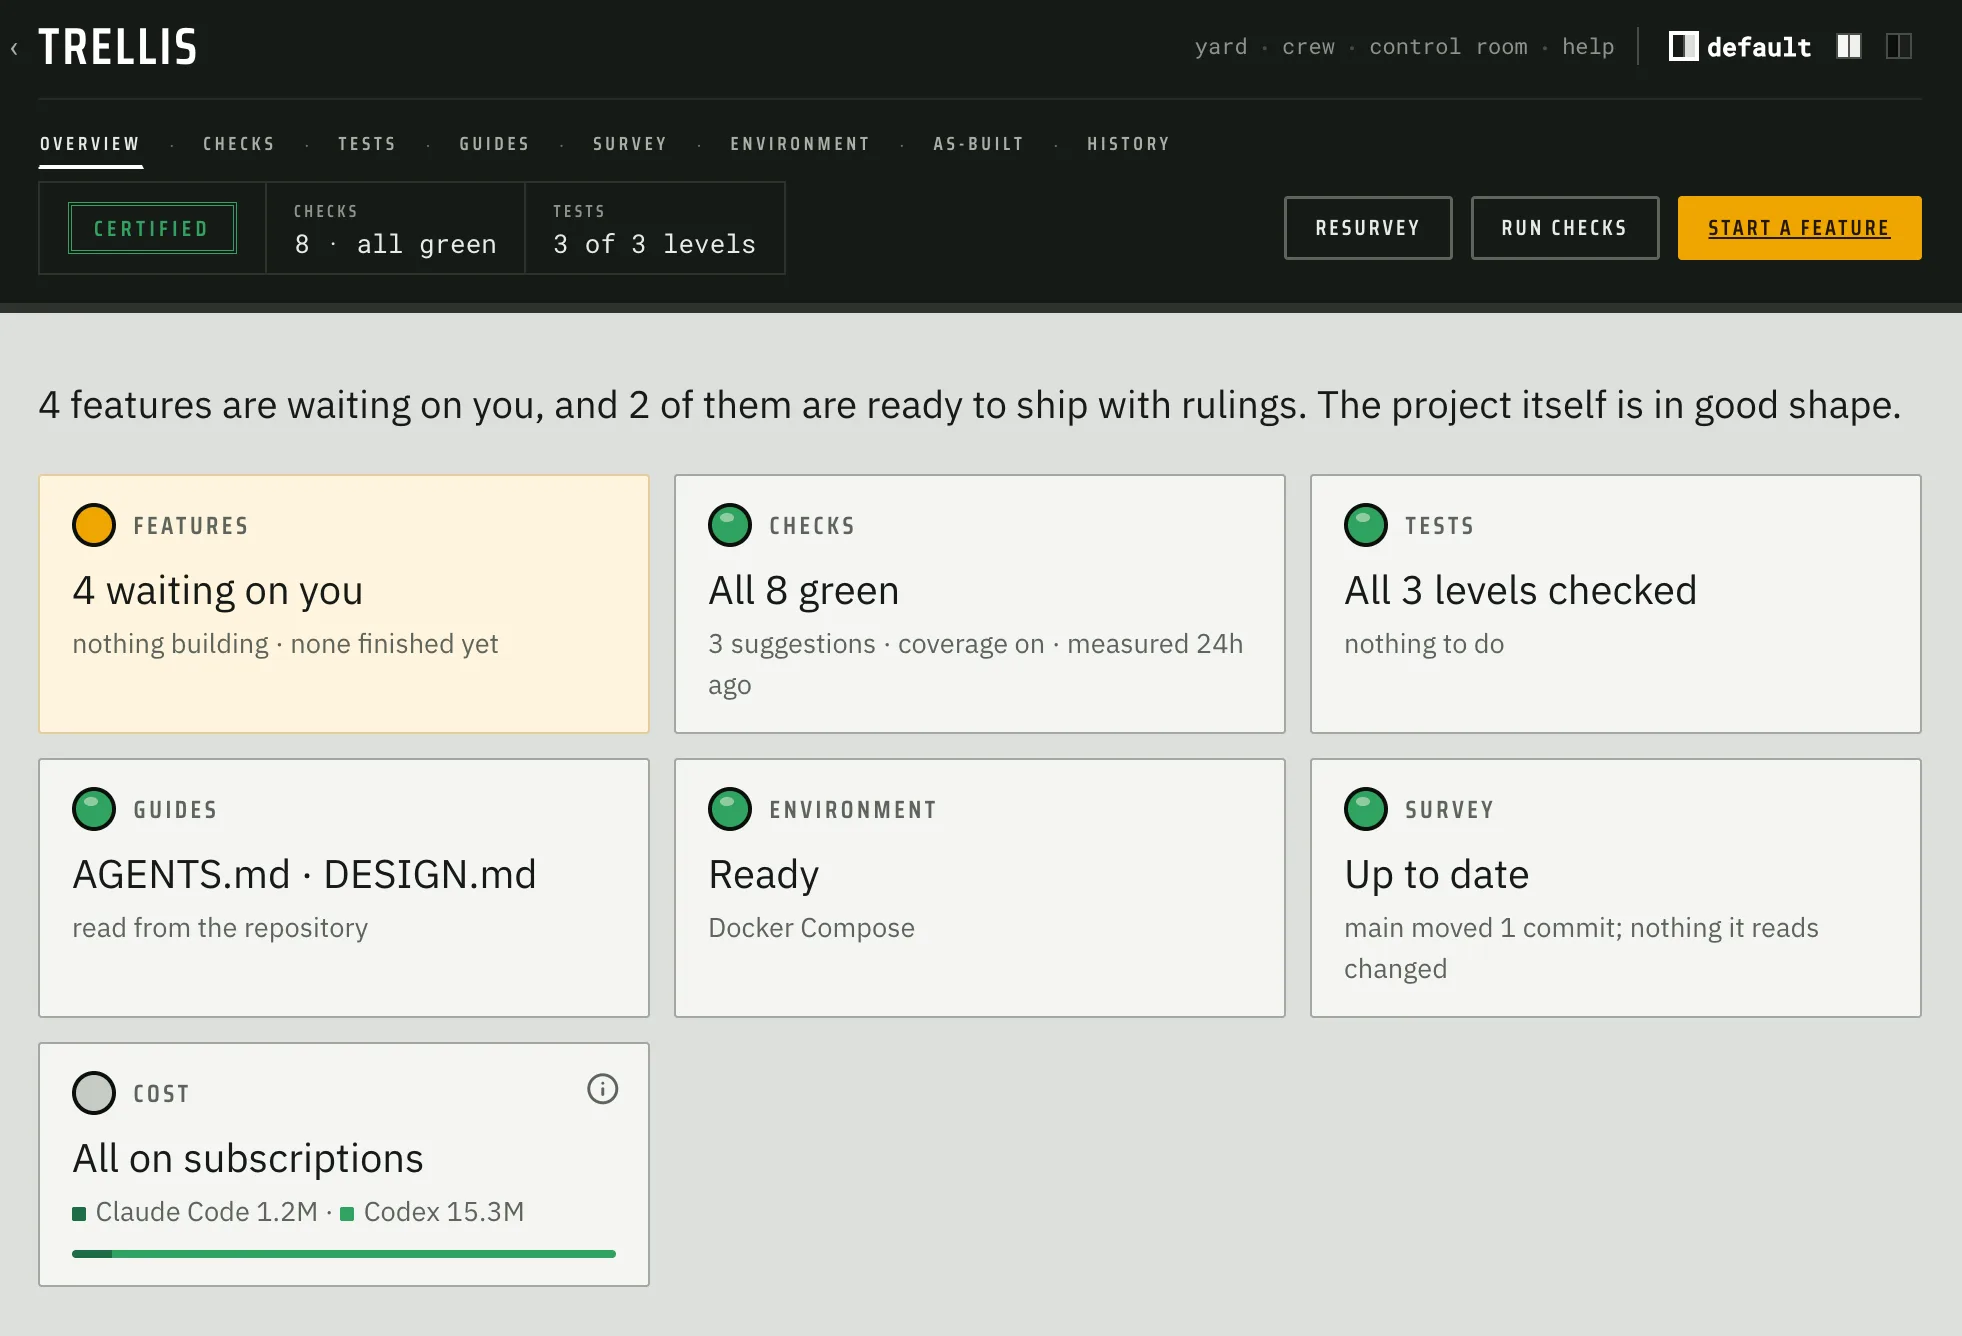Viewport: 1962px width, 1336px height.
Task: Open the 'Ready' Environment card
Action: coord(980,888)
